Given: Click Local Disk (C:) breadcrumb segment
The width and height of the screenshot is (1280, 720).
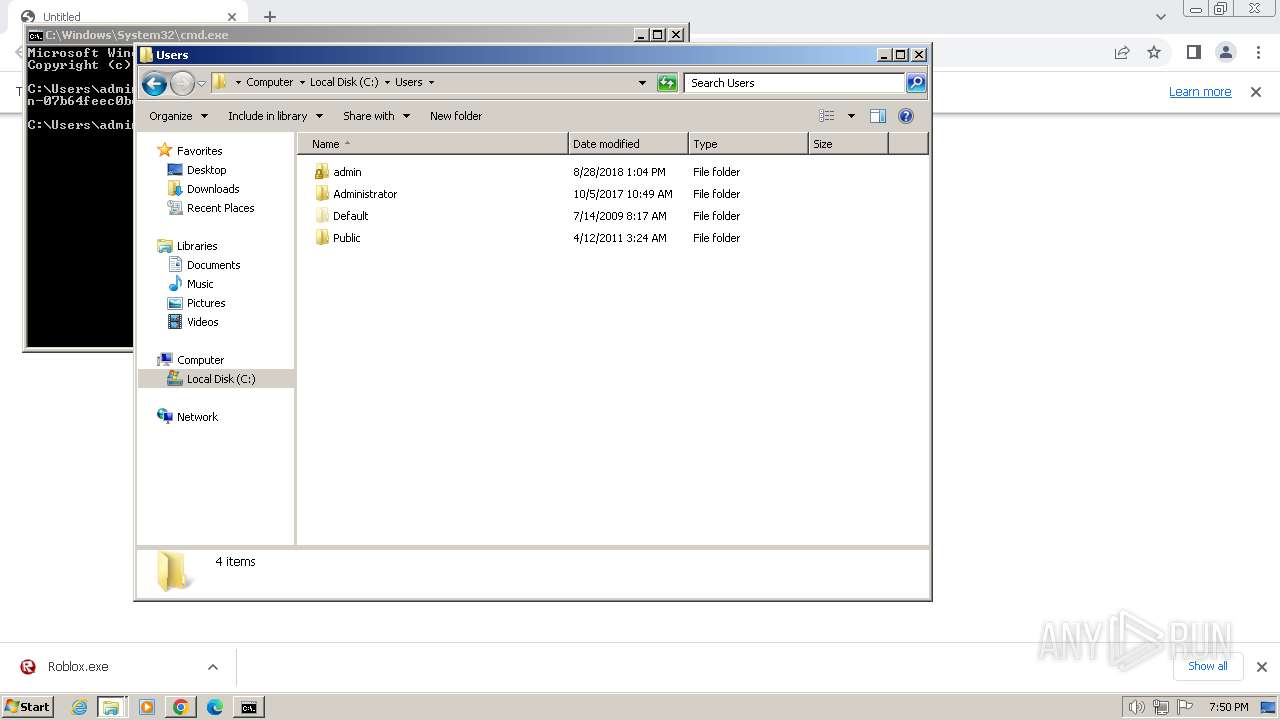Looking at the screenshot, I should tap(344, 83).
